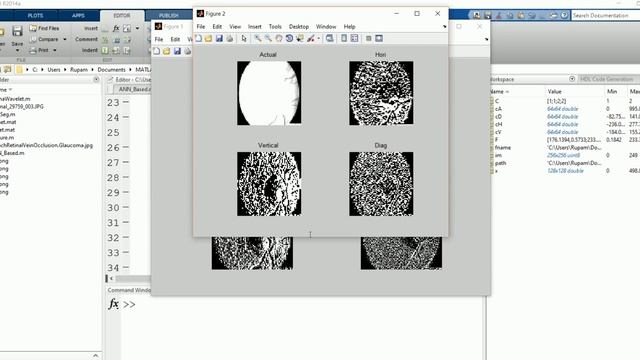Open Tools menu in Figure 2
This screenshot has height=360, width=640.
(x=275, y=27)
